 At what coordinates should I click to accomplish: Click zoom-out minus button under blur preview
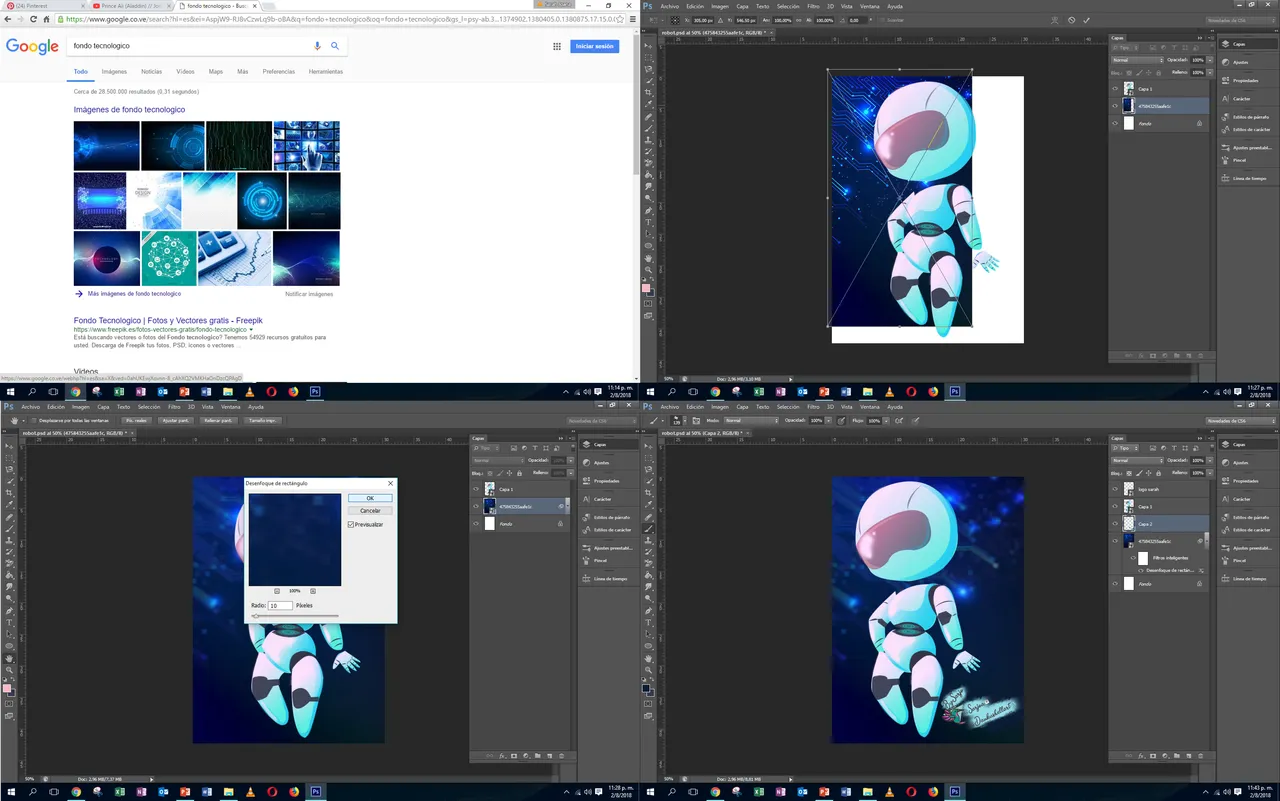277,591
